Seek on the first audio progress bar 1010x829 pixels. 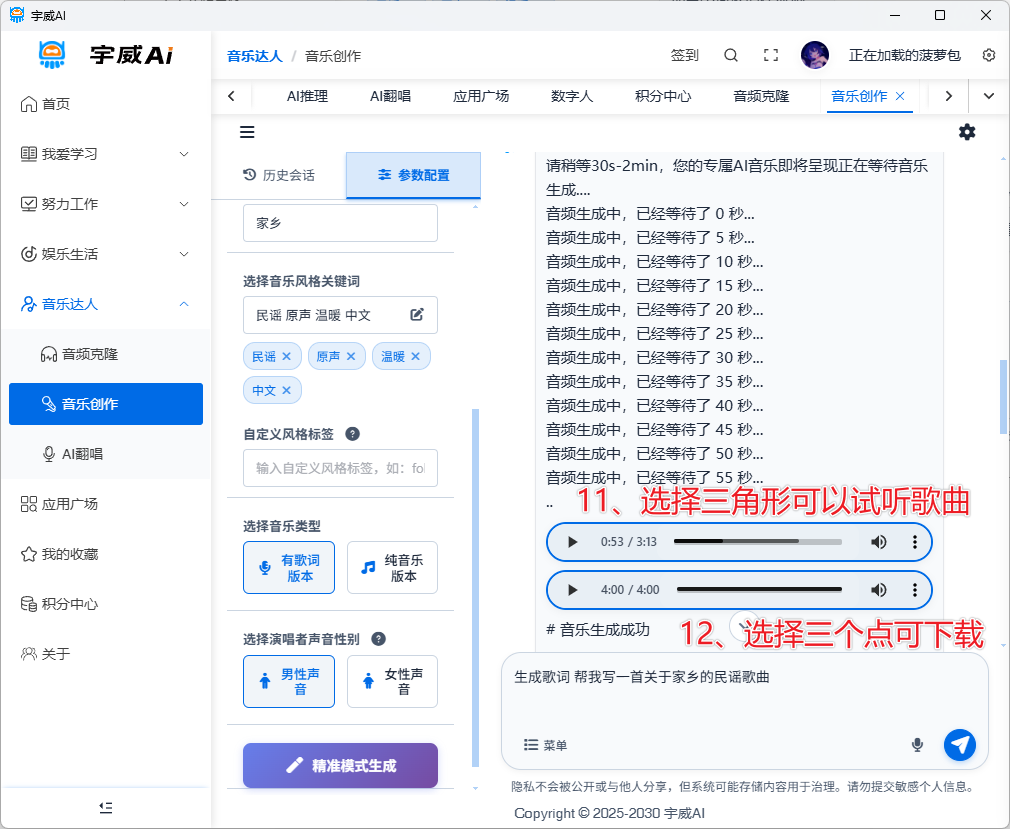(757, 542)
